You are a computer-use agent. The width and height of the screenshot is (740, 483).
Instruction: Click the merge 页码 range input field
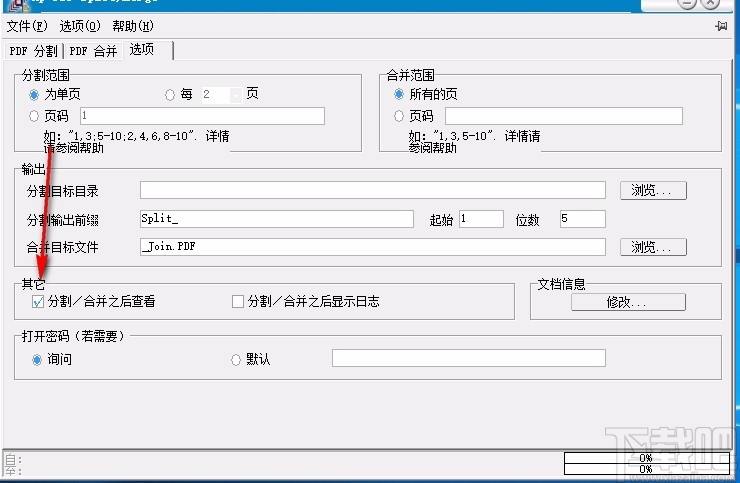tap(564, 116)
